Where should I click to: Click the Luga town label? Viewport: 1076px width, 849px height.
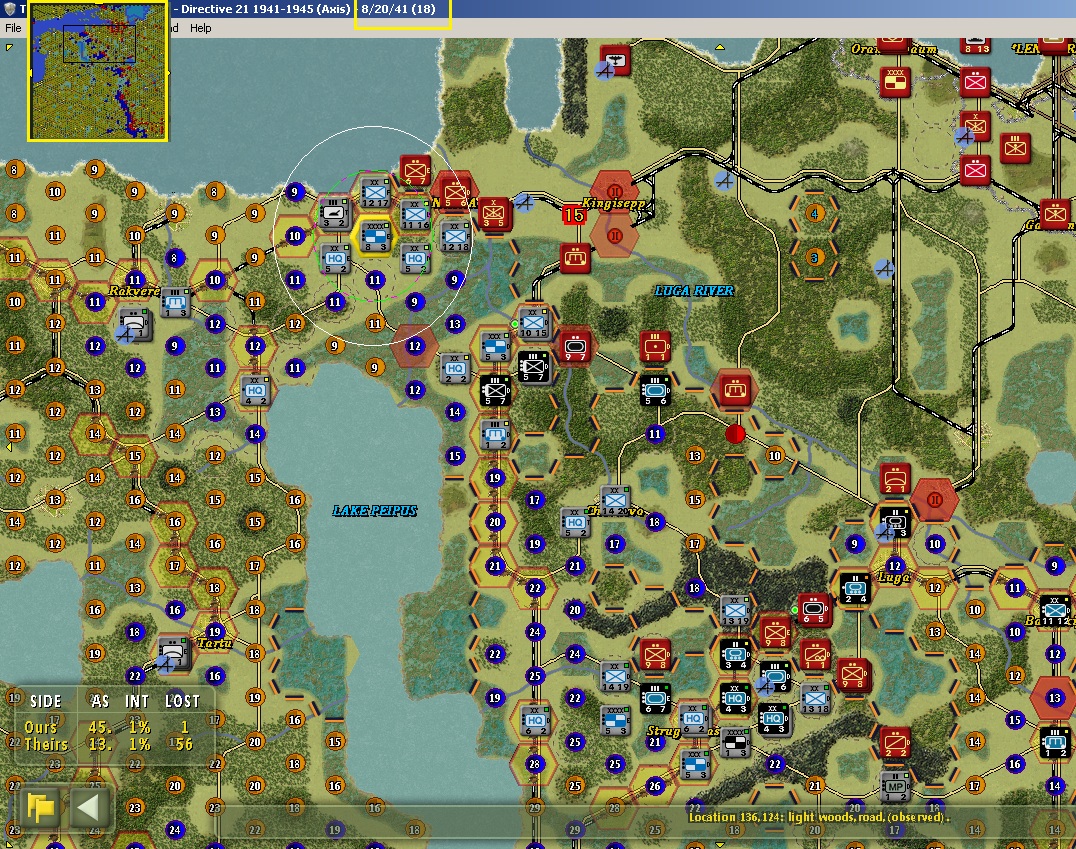point(895,578)
